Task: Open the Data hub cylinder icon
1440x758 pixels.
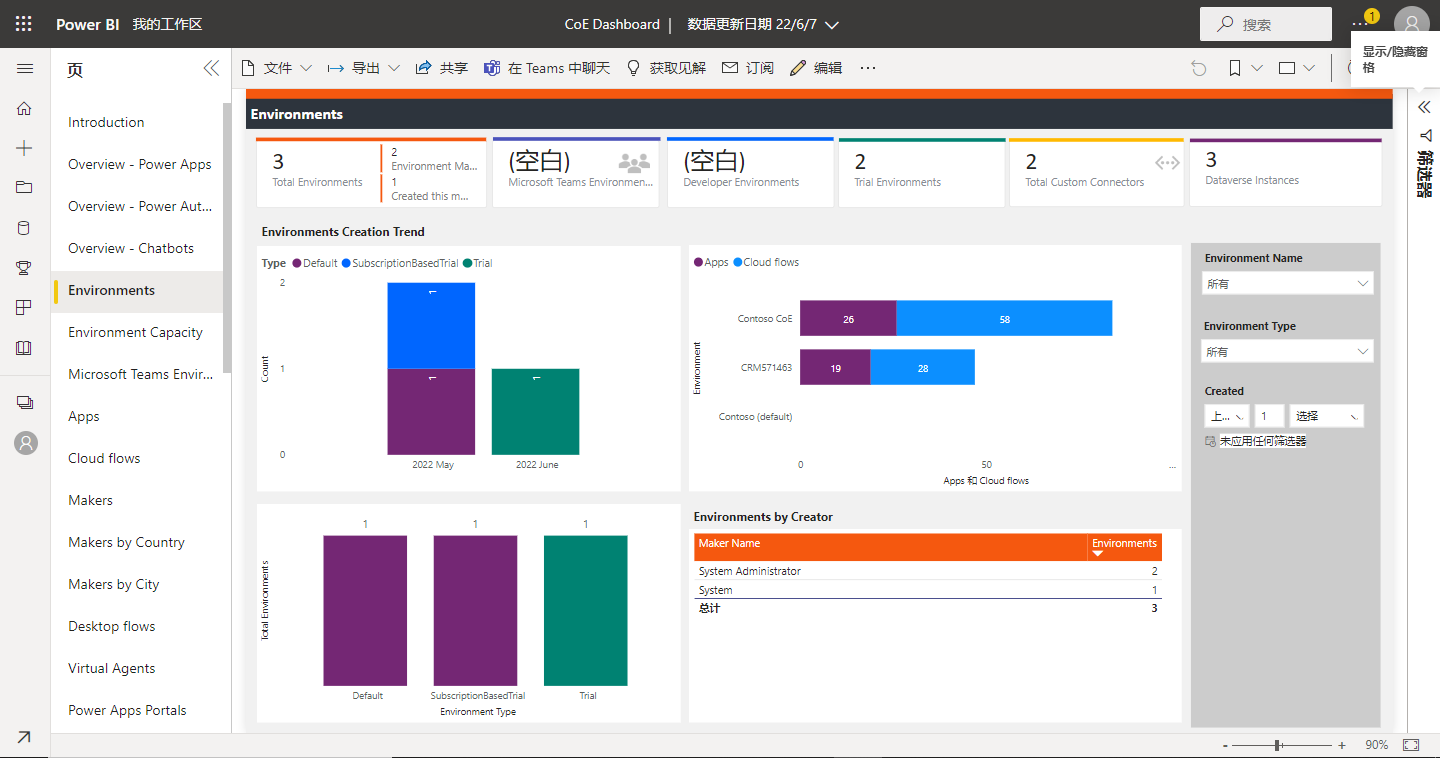Action: tap(25, 228)
